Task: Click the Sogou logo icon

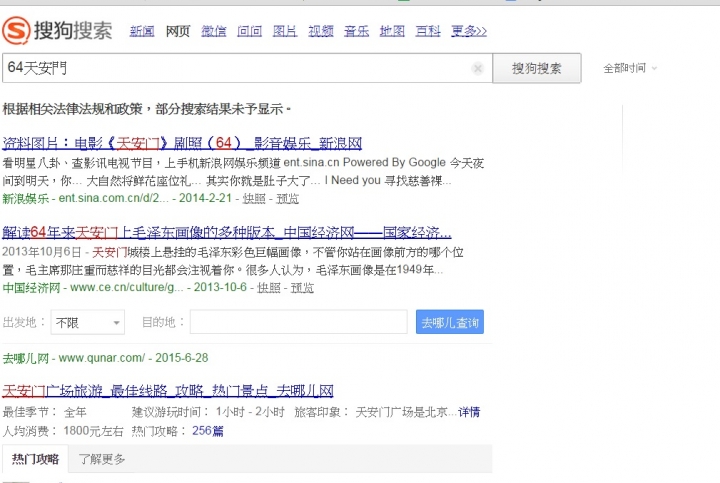Action: [x=17, y=30]
